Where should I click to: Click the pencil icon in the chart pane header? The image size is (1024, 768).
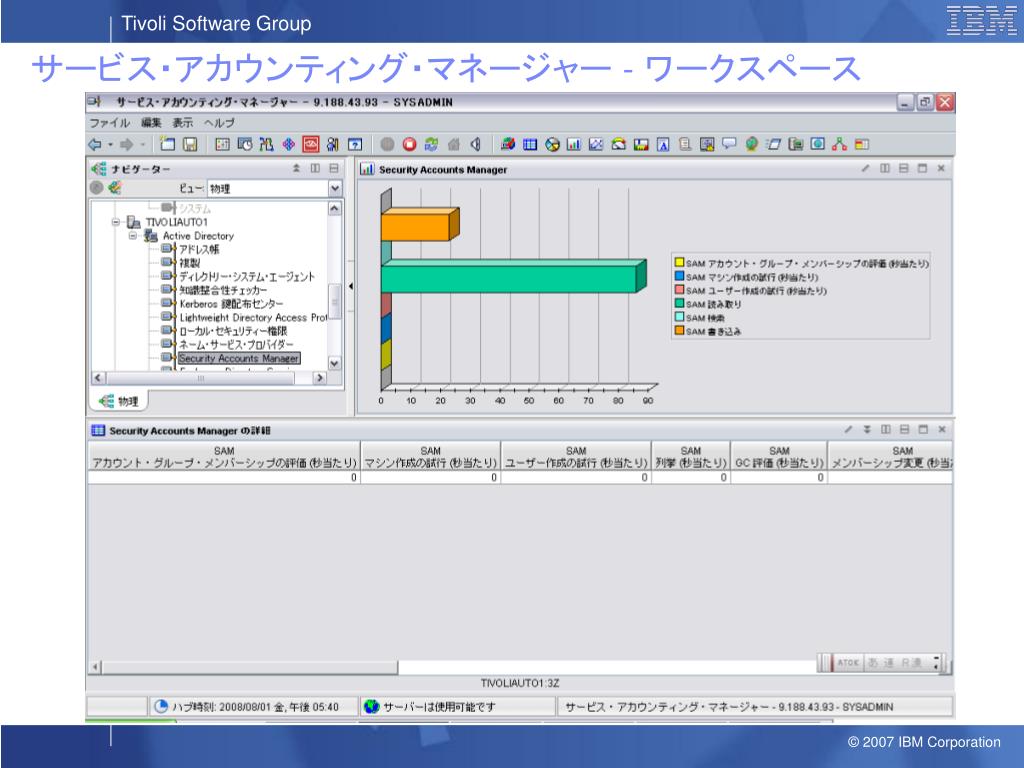click(866, 168)
